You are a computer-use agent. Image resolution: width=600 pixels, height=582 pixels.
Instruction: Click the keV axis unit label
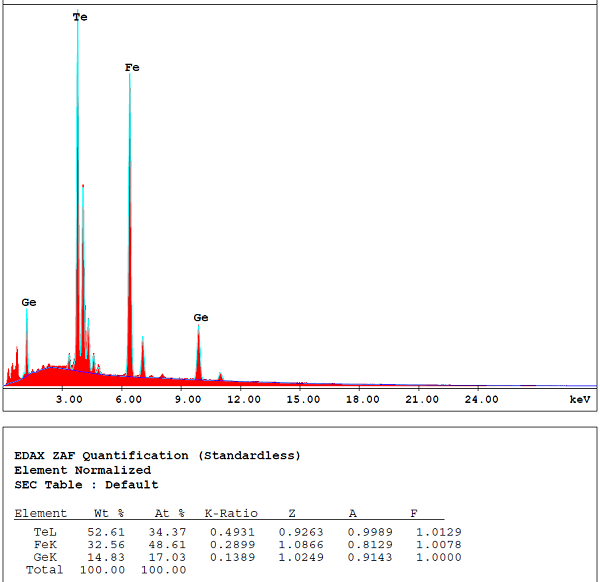click(x=580, y=399)
